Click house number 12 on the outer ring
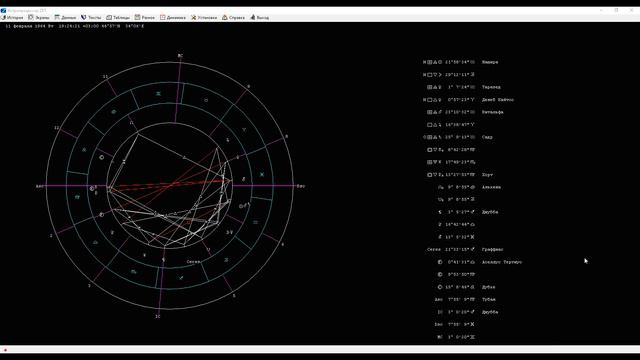 (57, 128)
